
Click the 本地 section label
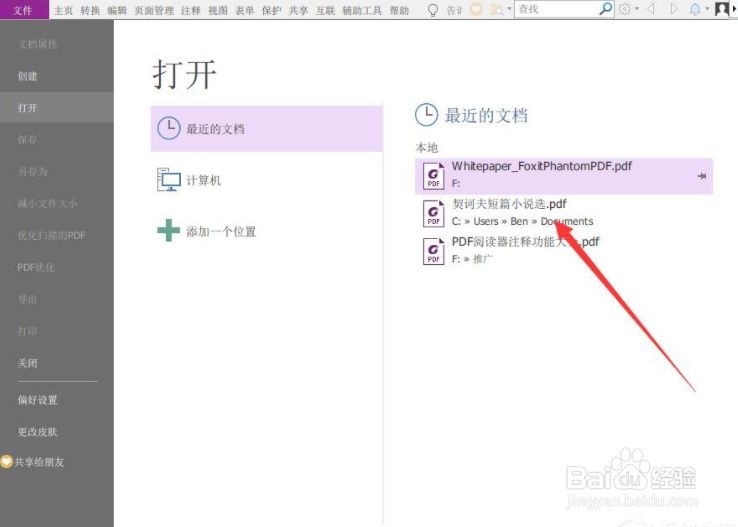click(x=427, y=148)
